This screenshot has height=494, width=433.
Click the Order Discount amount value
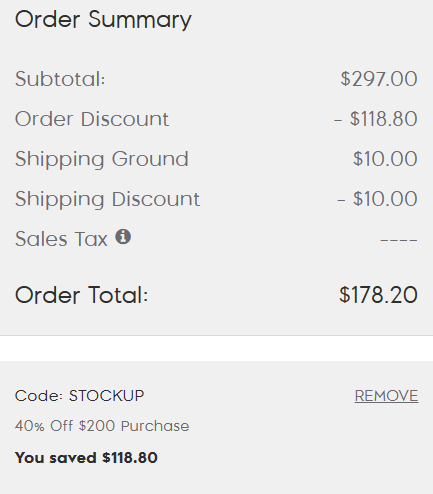coord(376,119)
